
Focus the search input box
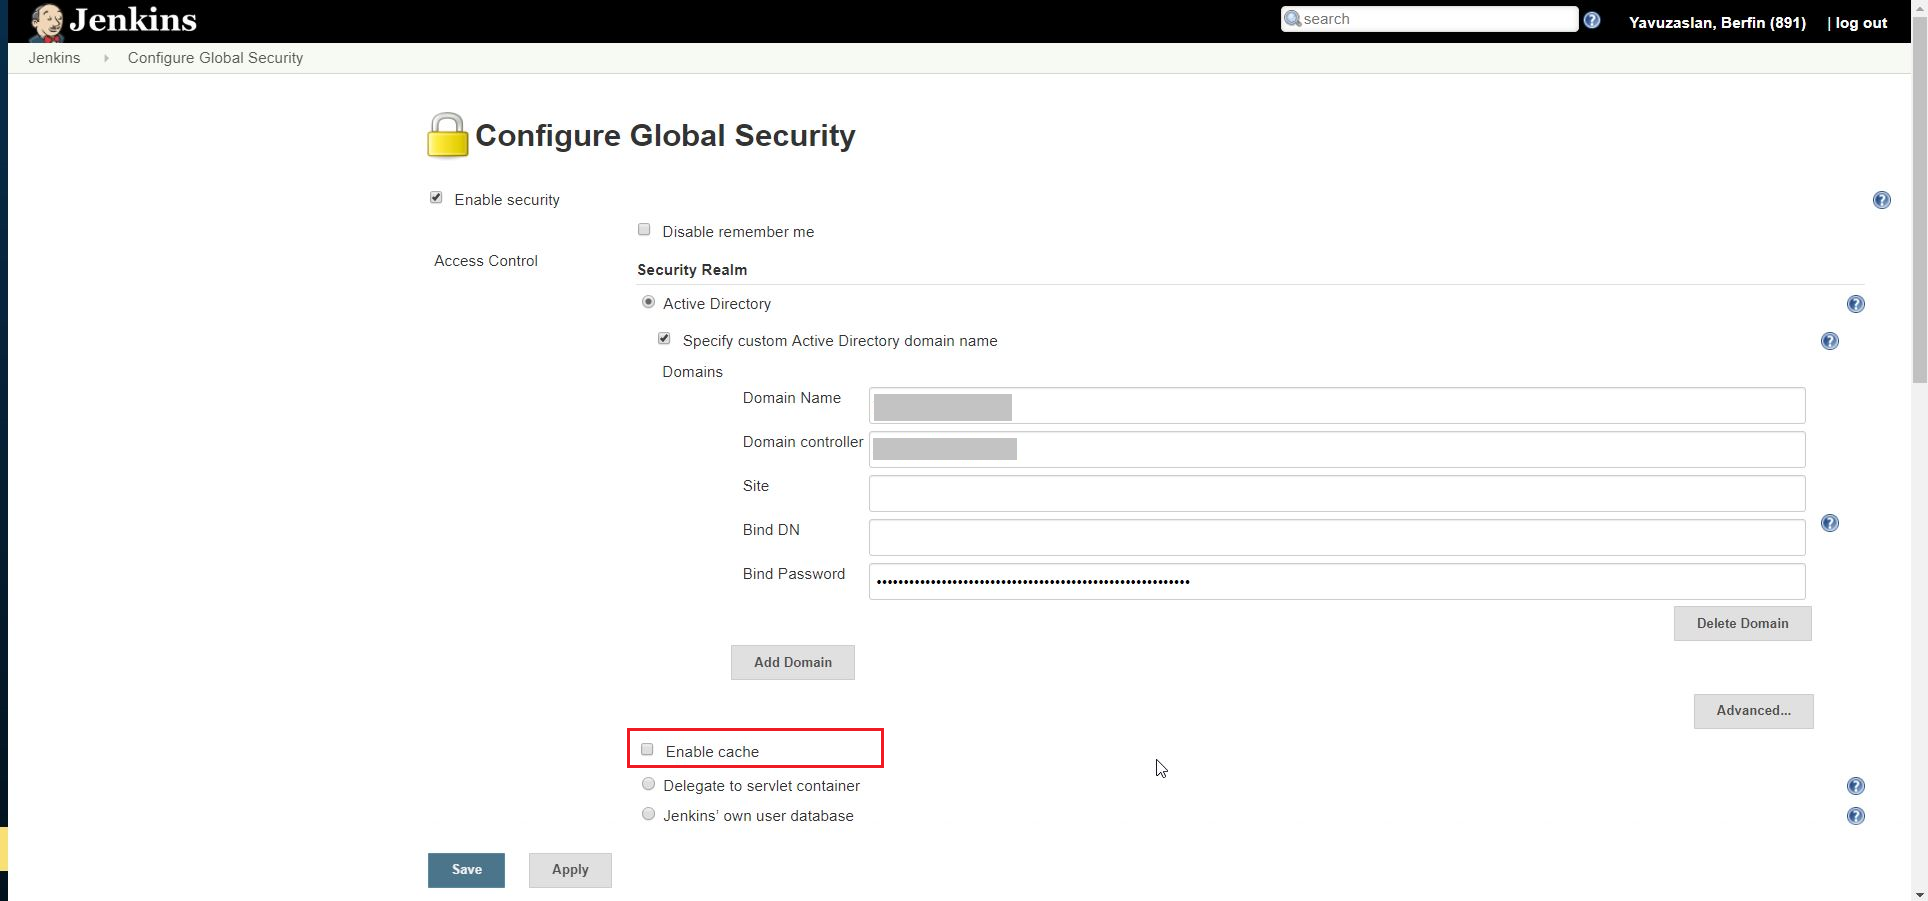pos(1430,19)
